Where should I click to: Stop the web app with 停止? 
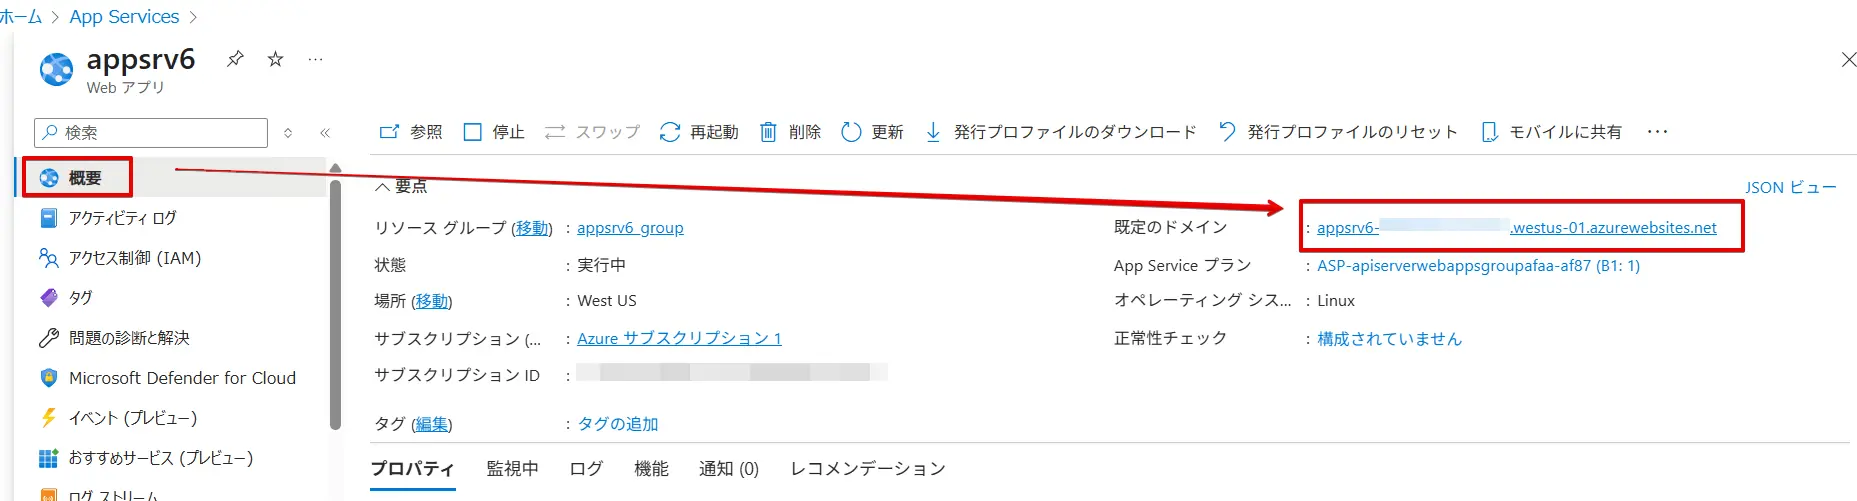495,132
